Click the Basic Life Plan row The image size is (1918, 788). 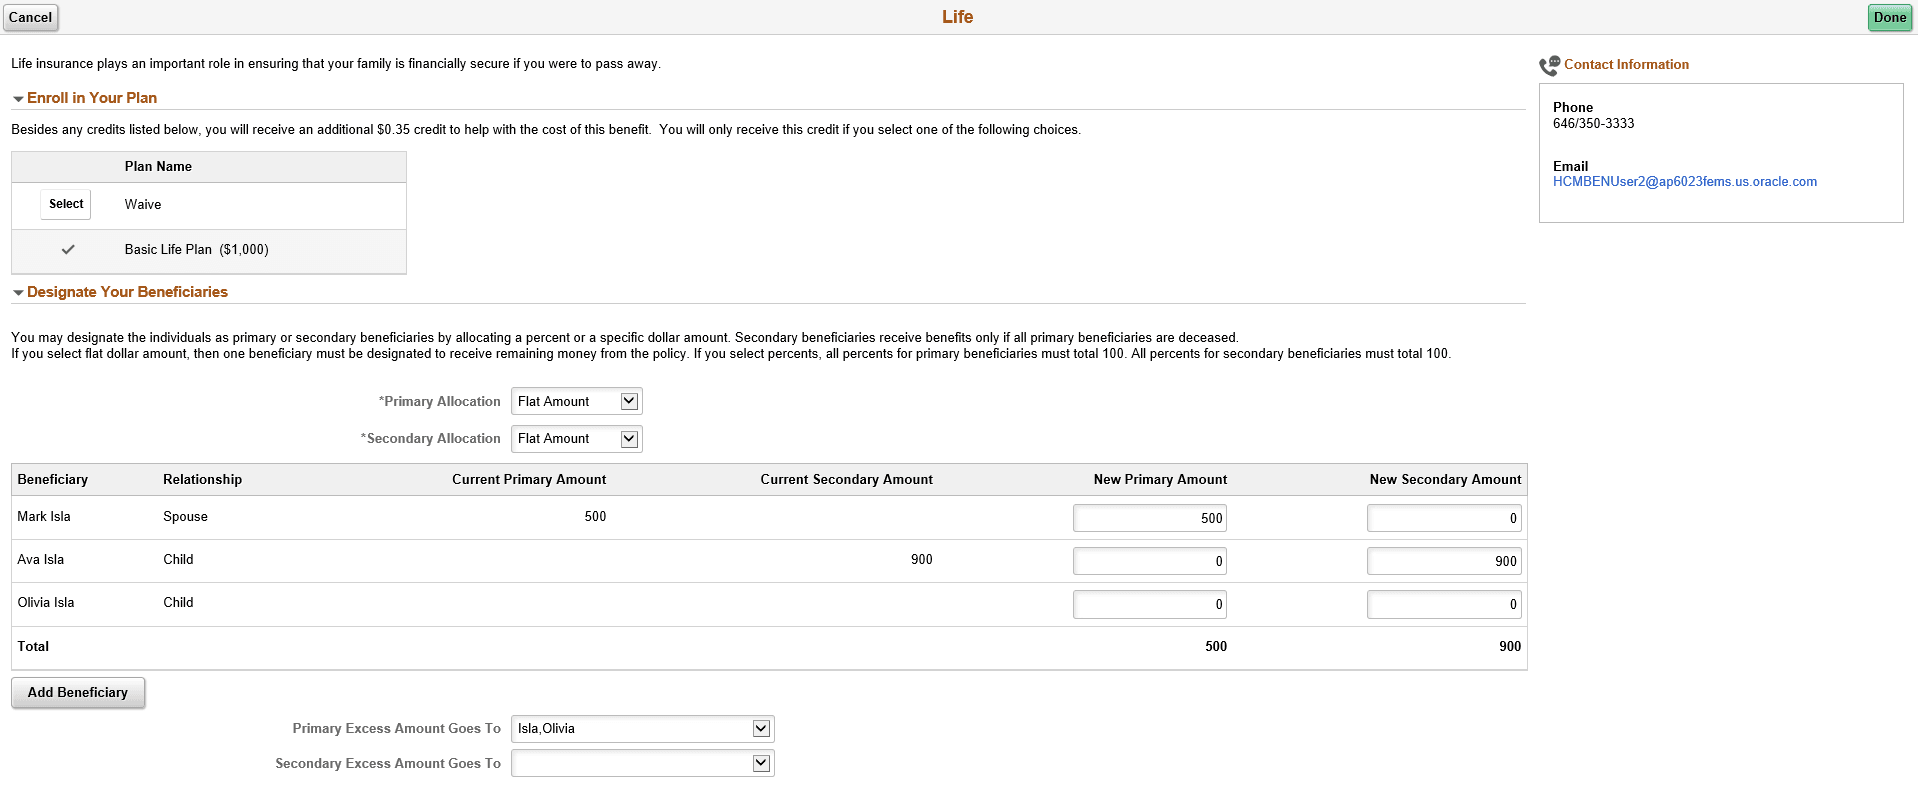click(196, 250)
